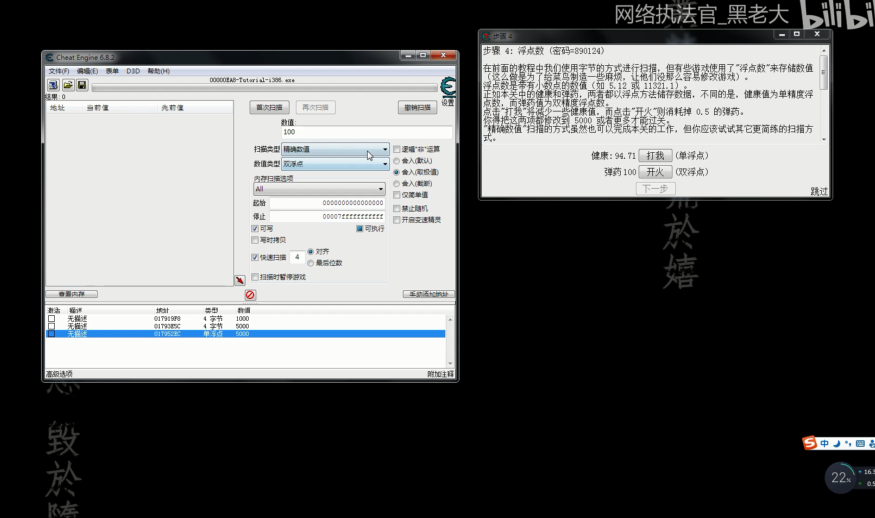
Task: Open the D3D menu
Action: tap(133, 71)
